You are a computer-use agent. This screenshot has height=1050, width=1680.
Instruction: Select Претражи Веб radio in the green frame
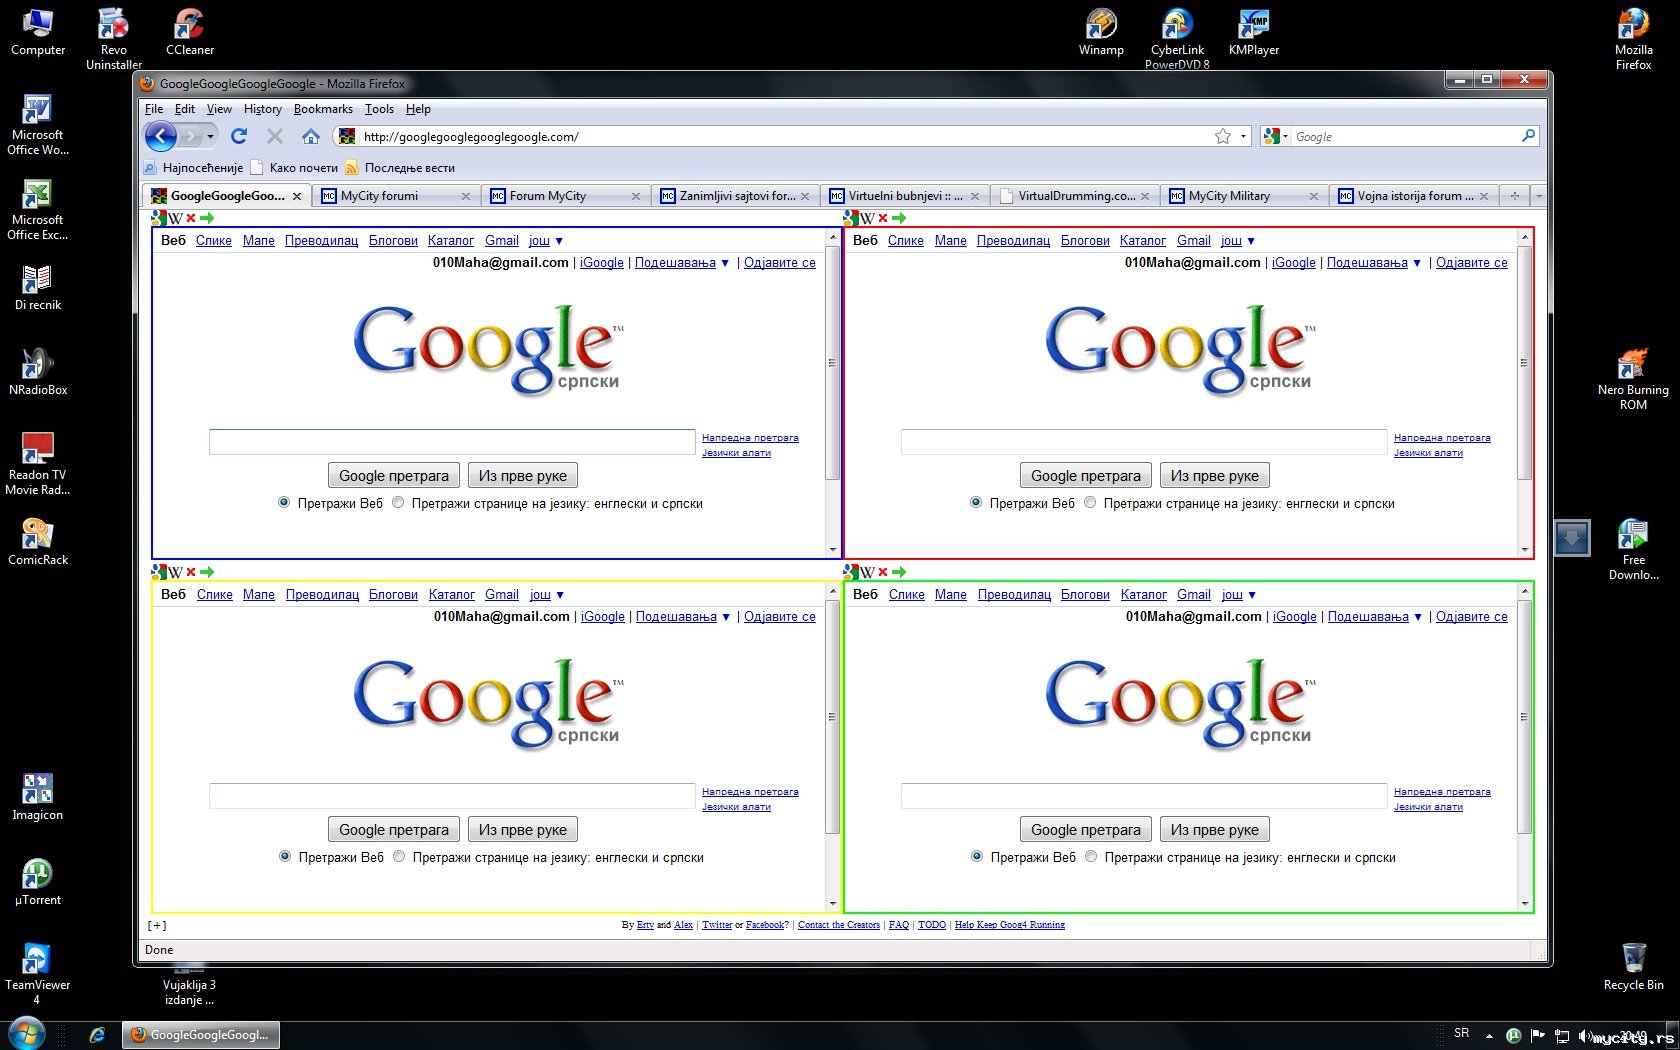click(x=977, y=857)
